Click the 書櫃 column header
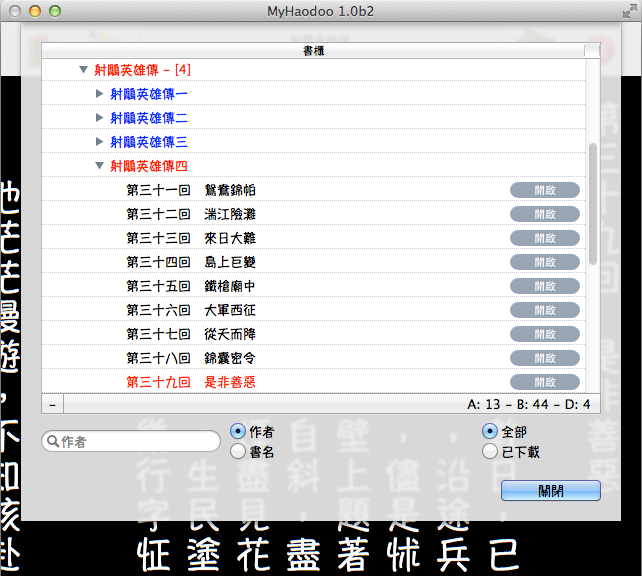Image resolution: width=642 pixels, height=576 pixels. 313,51
